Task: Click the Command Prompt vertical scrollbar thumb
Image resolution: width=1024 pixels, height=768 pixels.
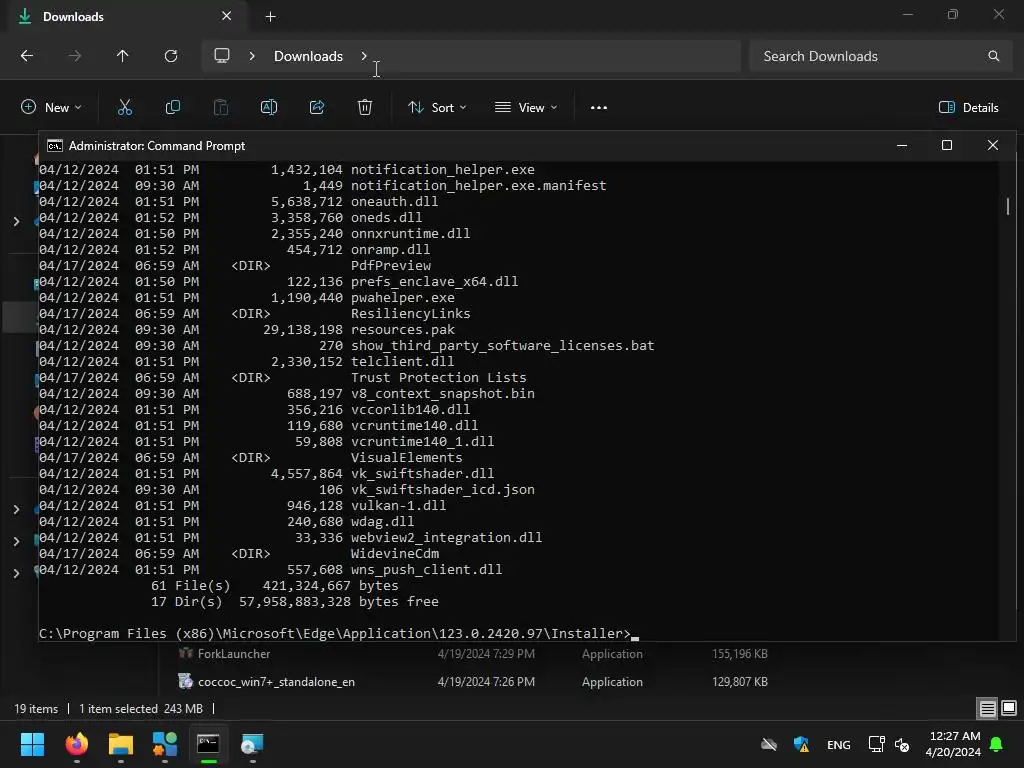Action: 1008,206
